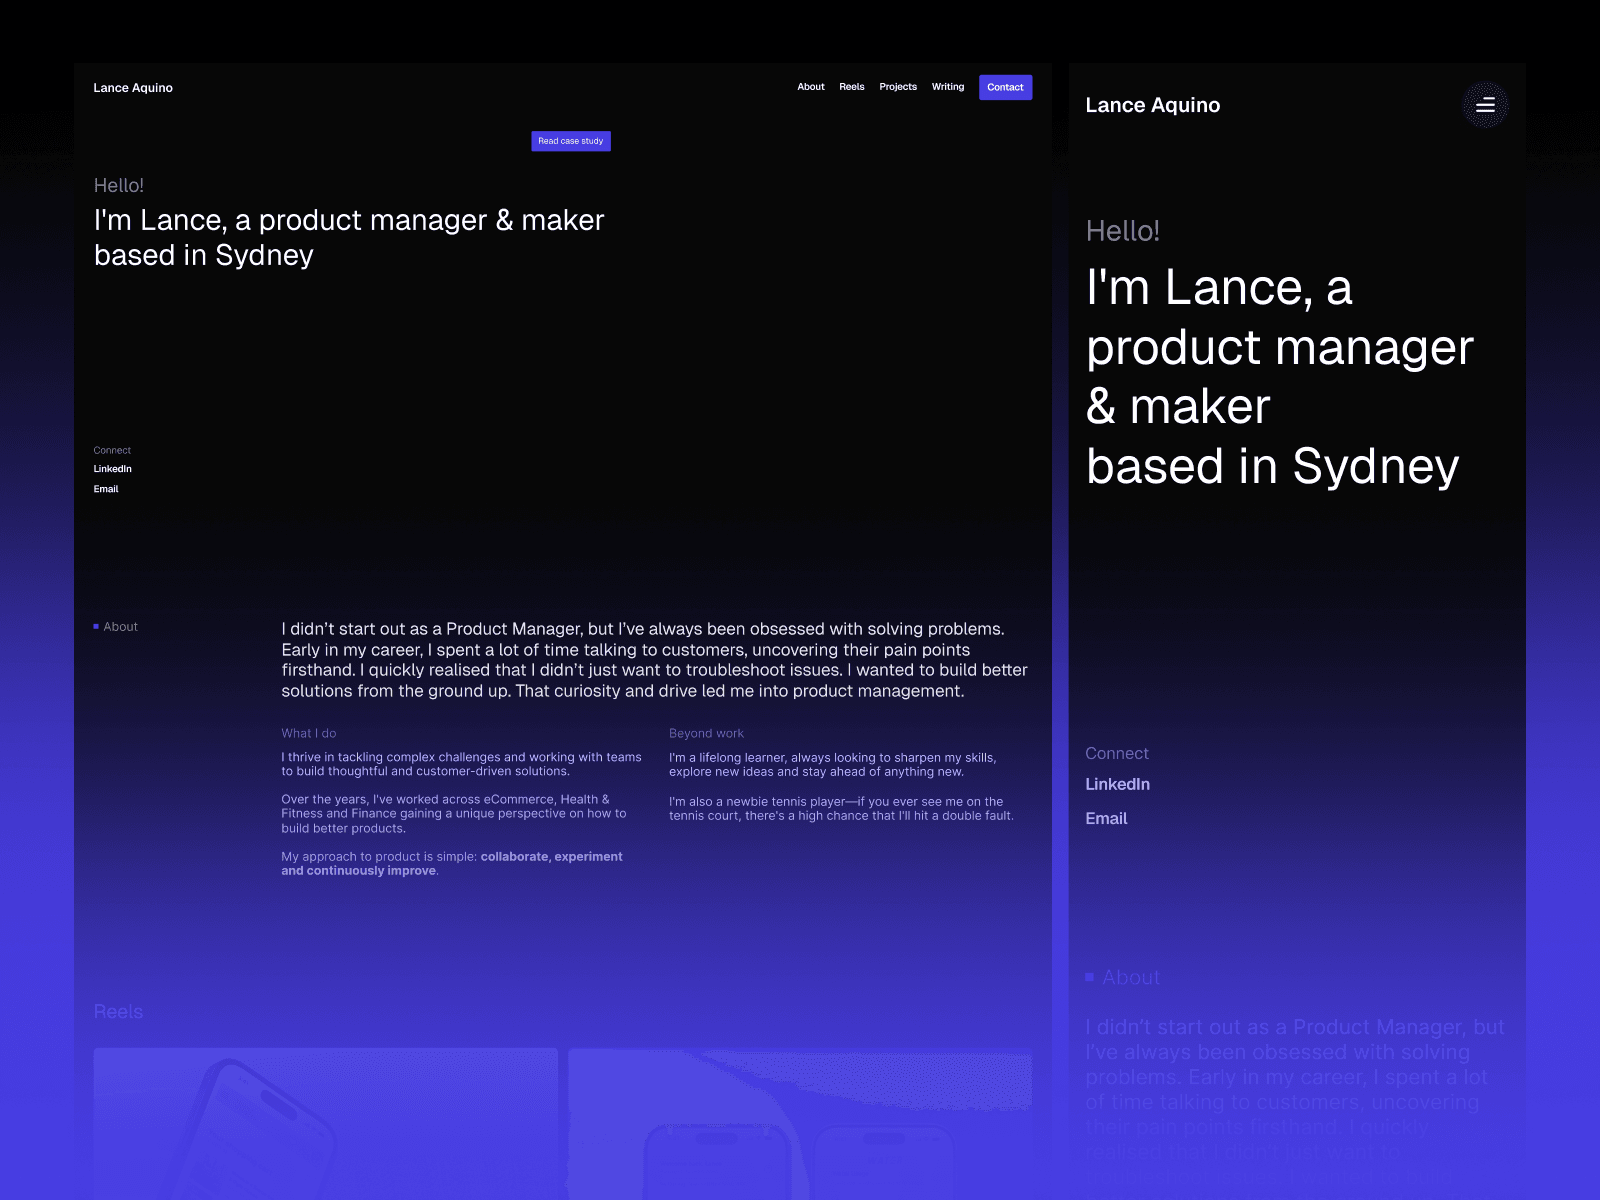1600x1200 pixels.
Task: Click the newbie tennis player paragraph
Action: point(841,809)
